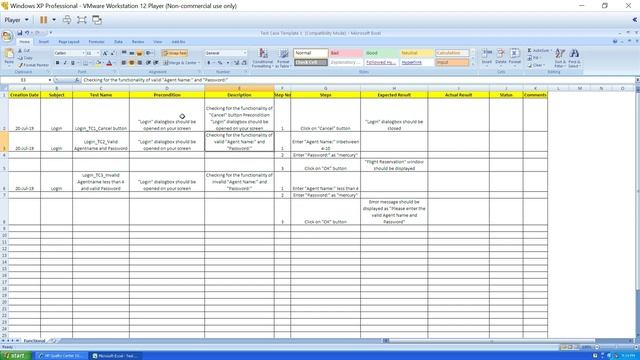This screenshot has width=640, height=360.
Task: Open Conditional Formatting menu
Action: click(x=262, y=58)
